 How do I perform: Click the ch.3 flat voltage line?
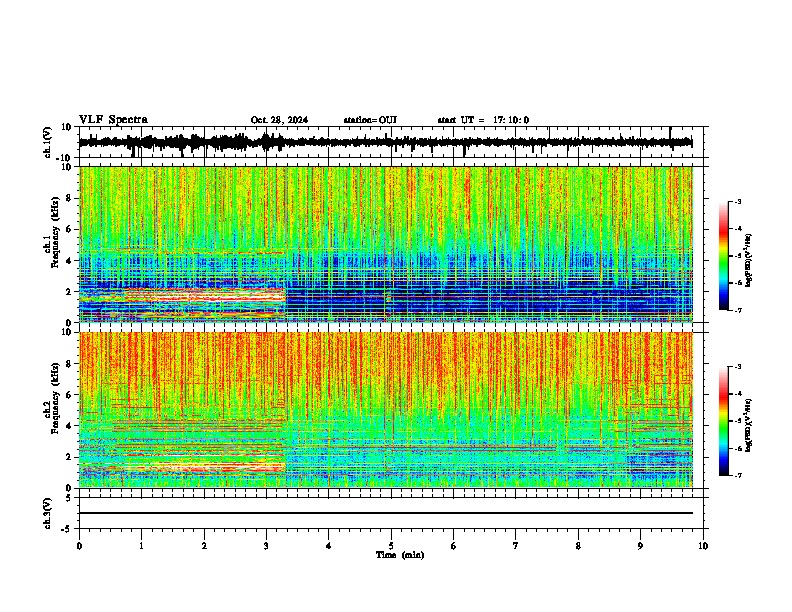386,513
